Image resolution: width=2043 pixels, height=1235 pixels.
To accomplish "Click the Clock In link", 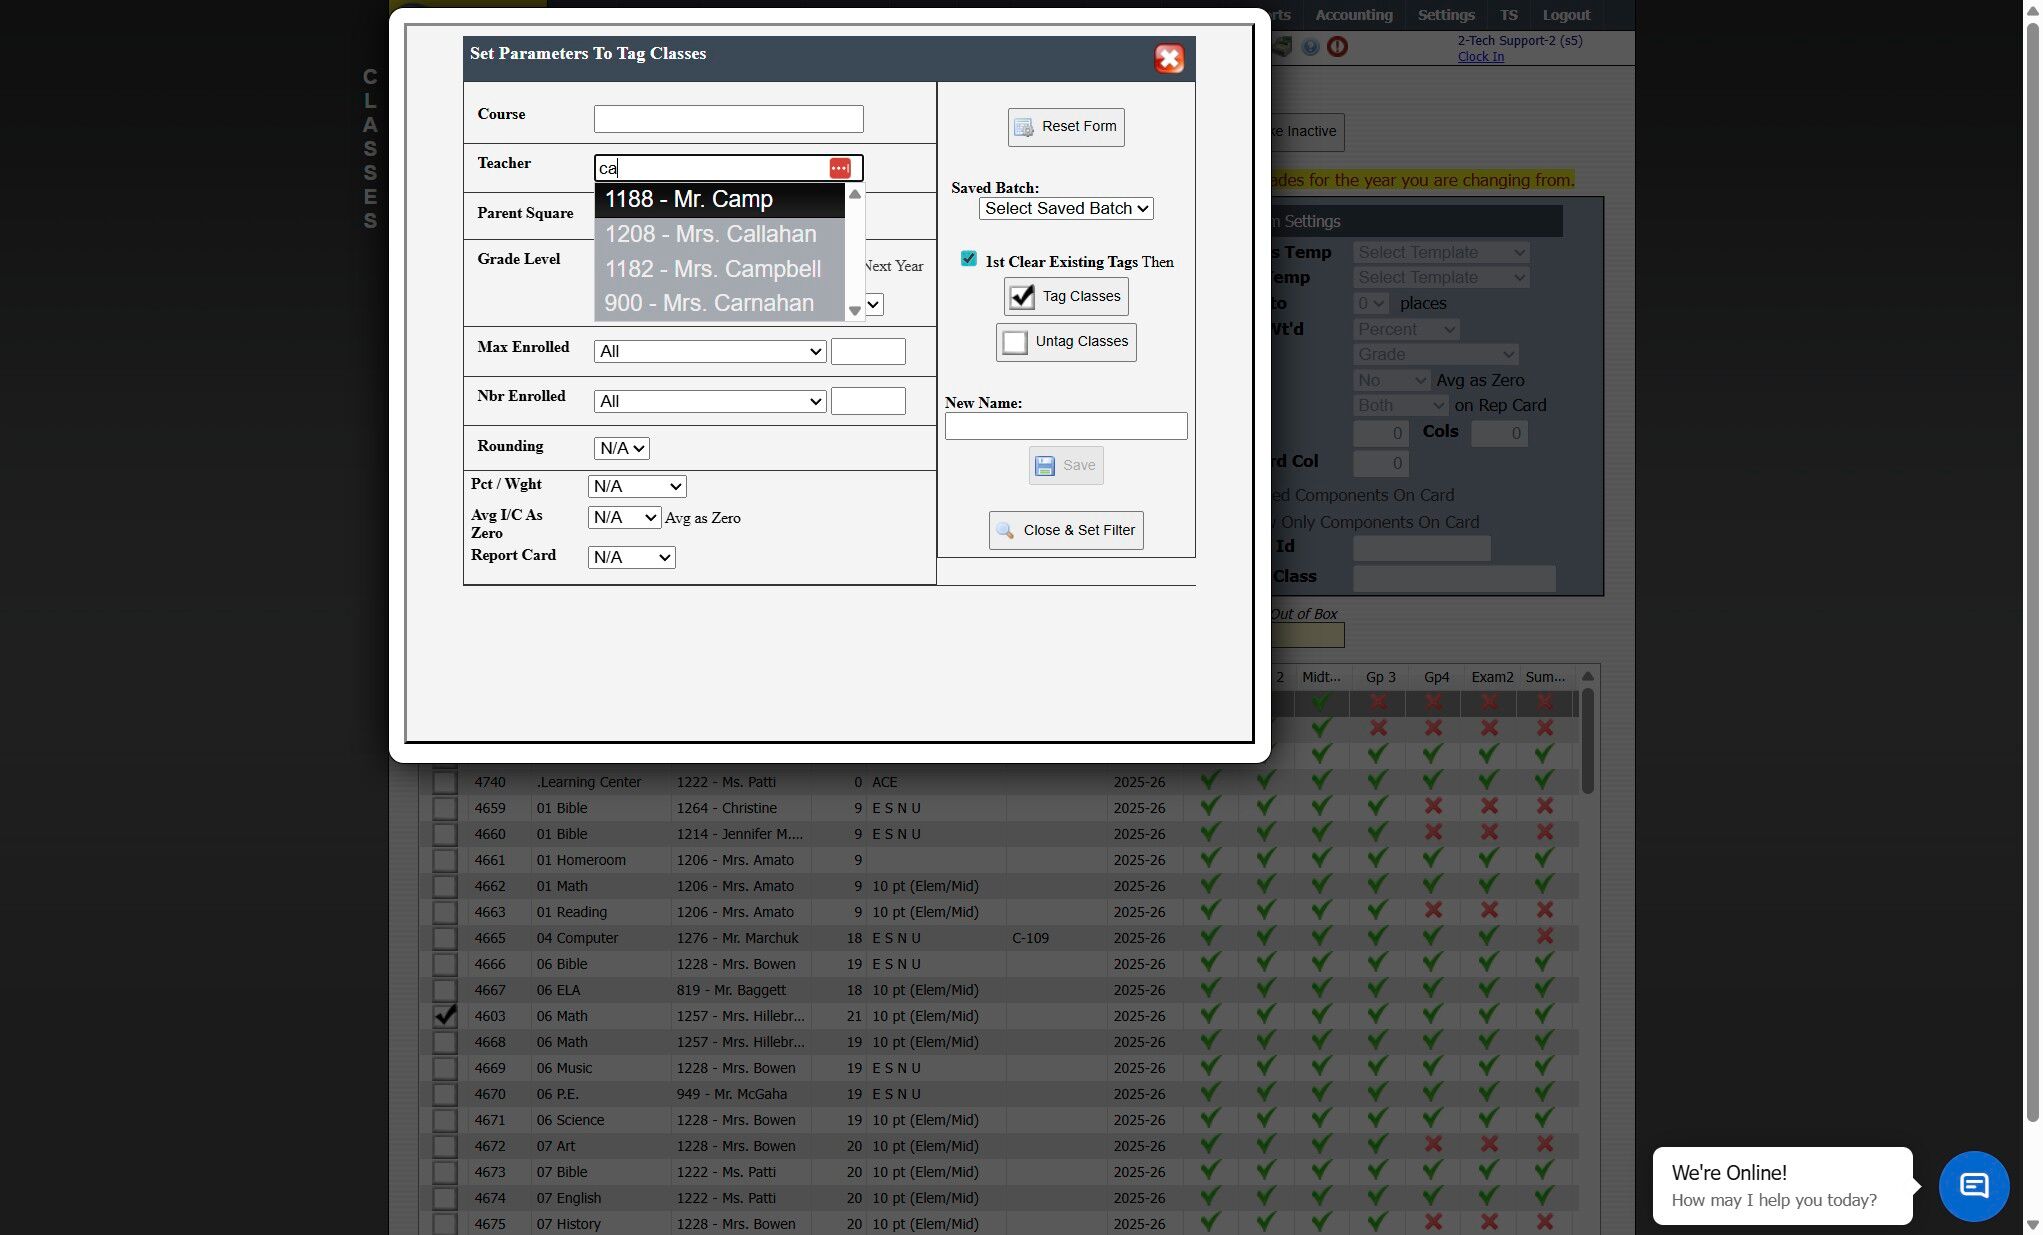I will point(1480,57).
